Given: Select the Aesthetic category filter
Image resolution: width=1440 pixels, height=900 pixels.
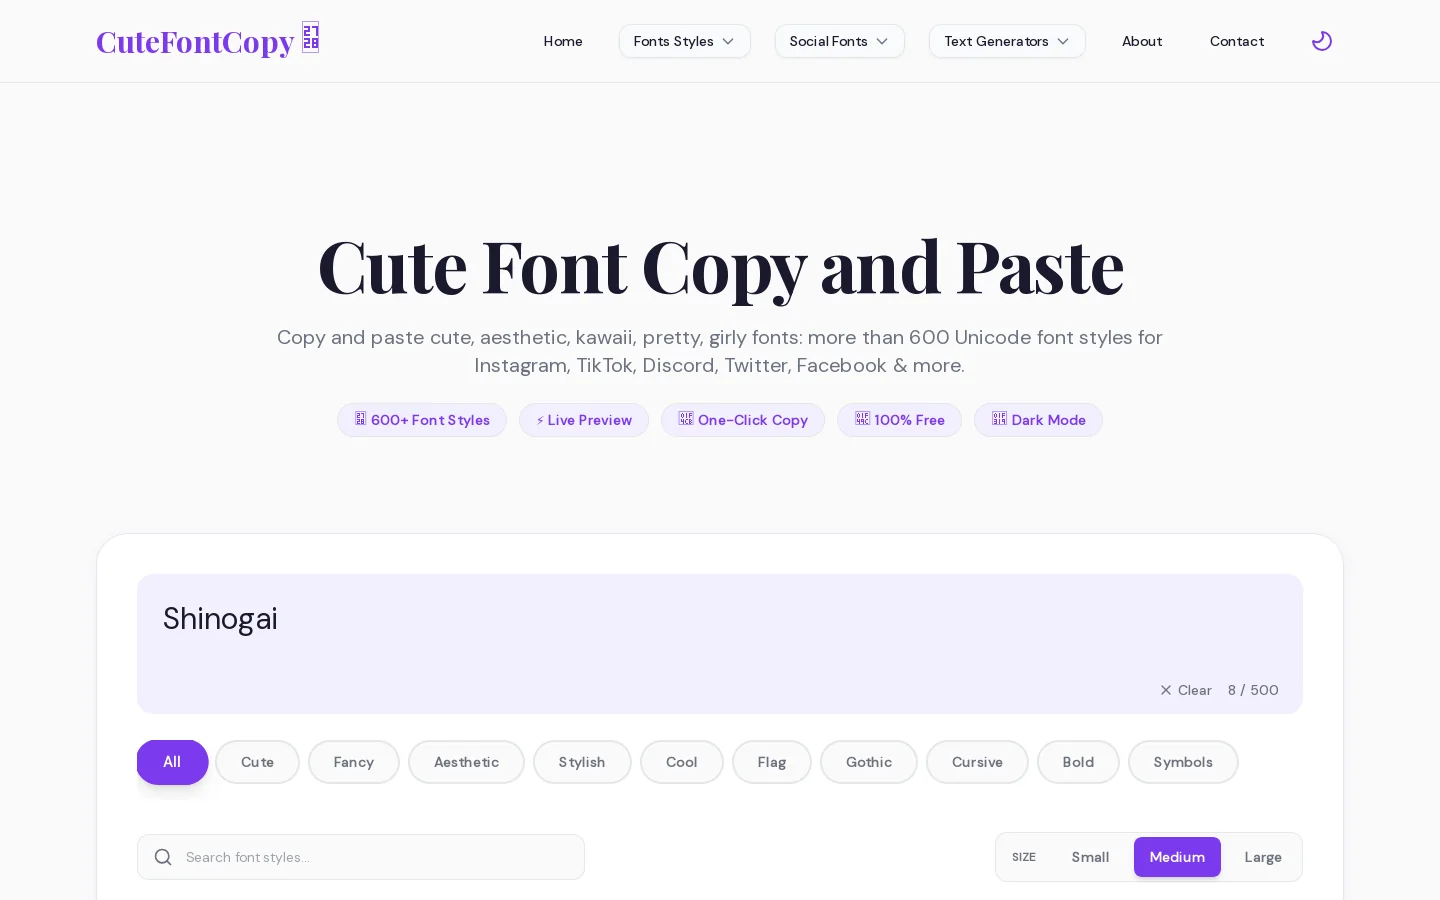Looking at the screenshot, I should pos(466,762).
